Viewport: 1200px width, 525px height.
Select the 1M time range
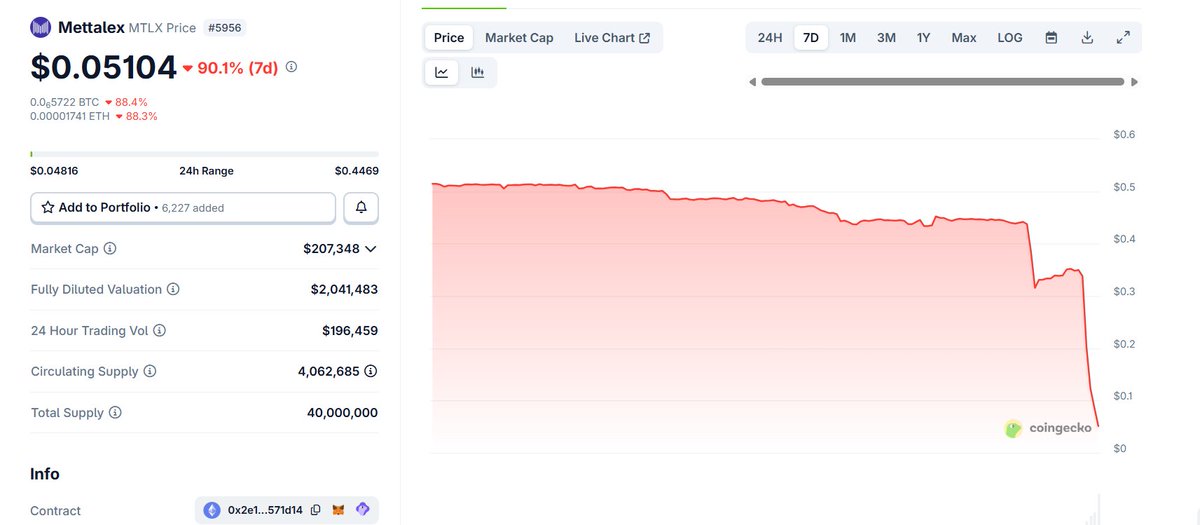[848, 38]
